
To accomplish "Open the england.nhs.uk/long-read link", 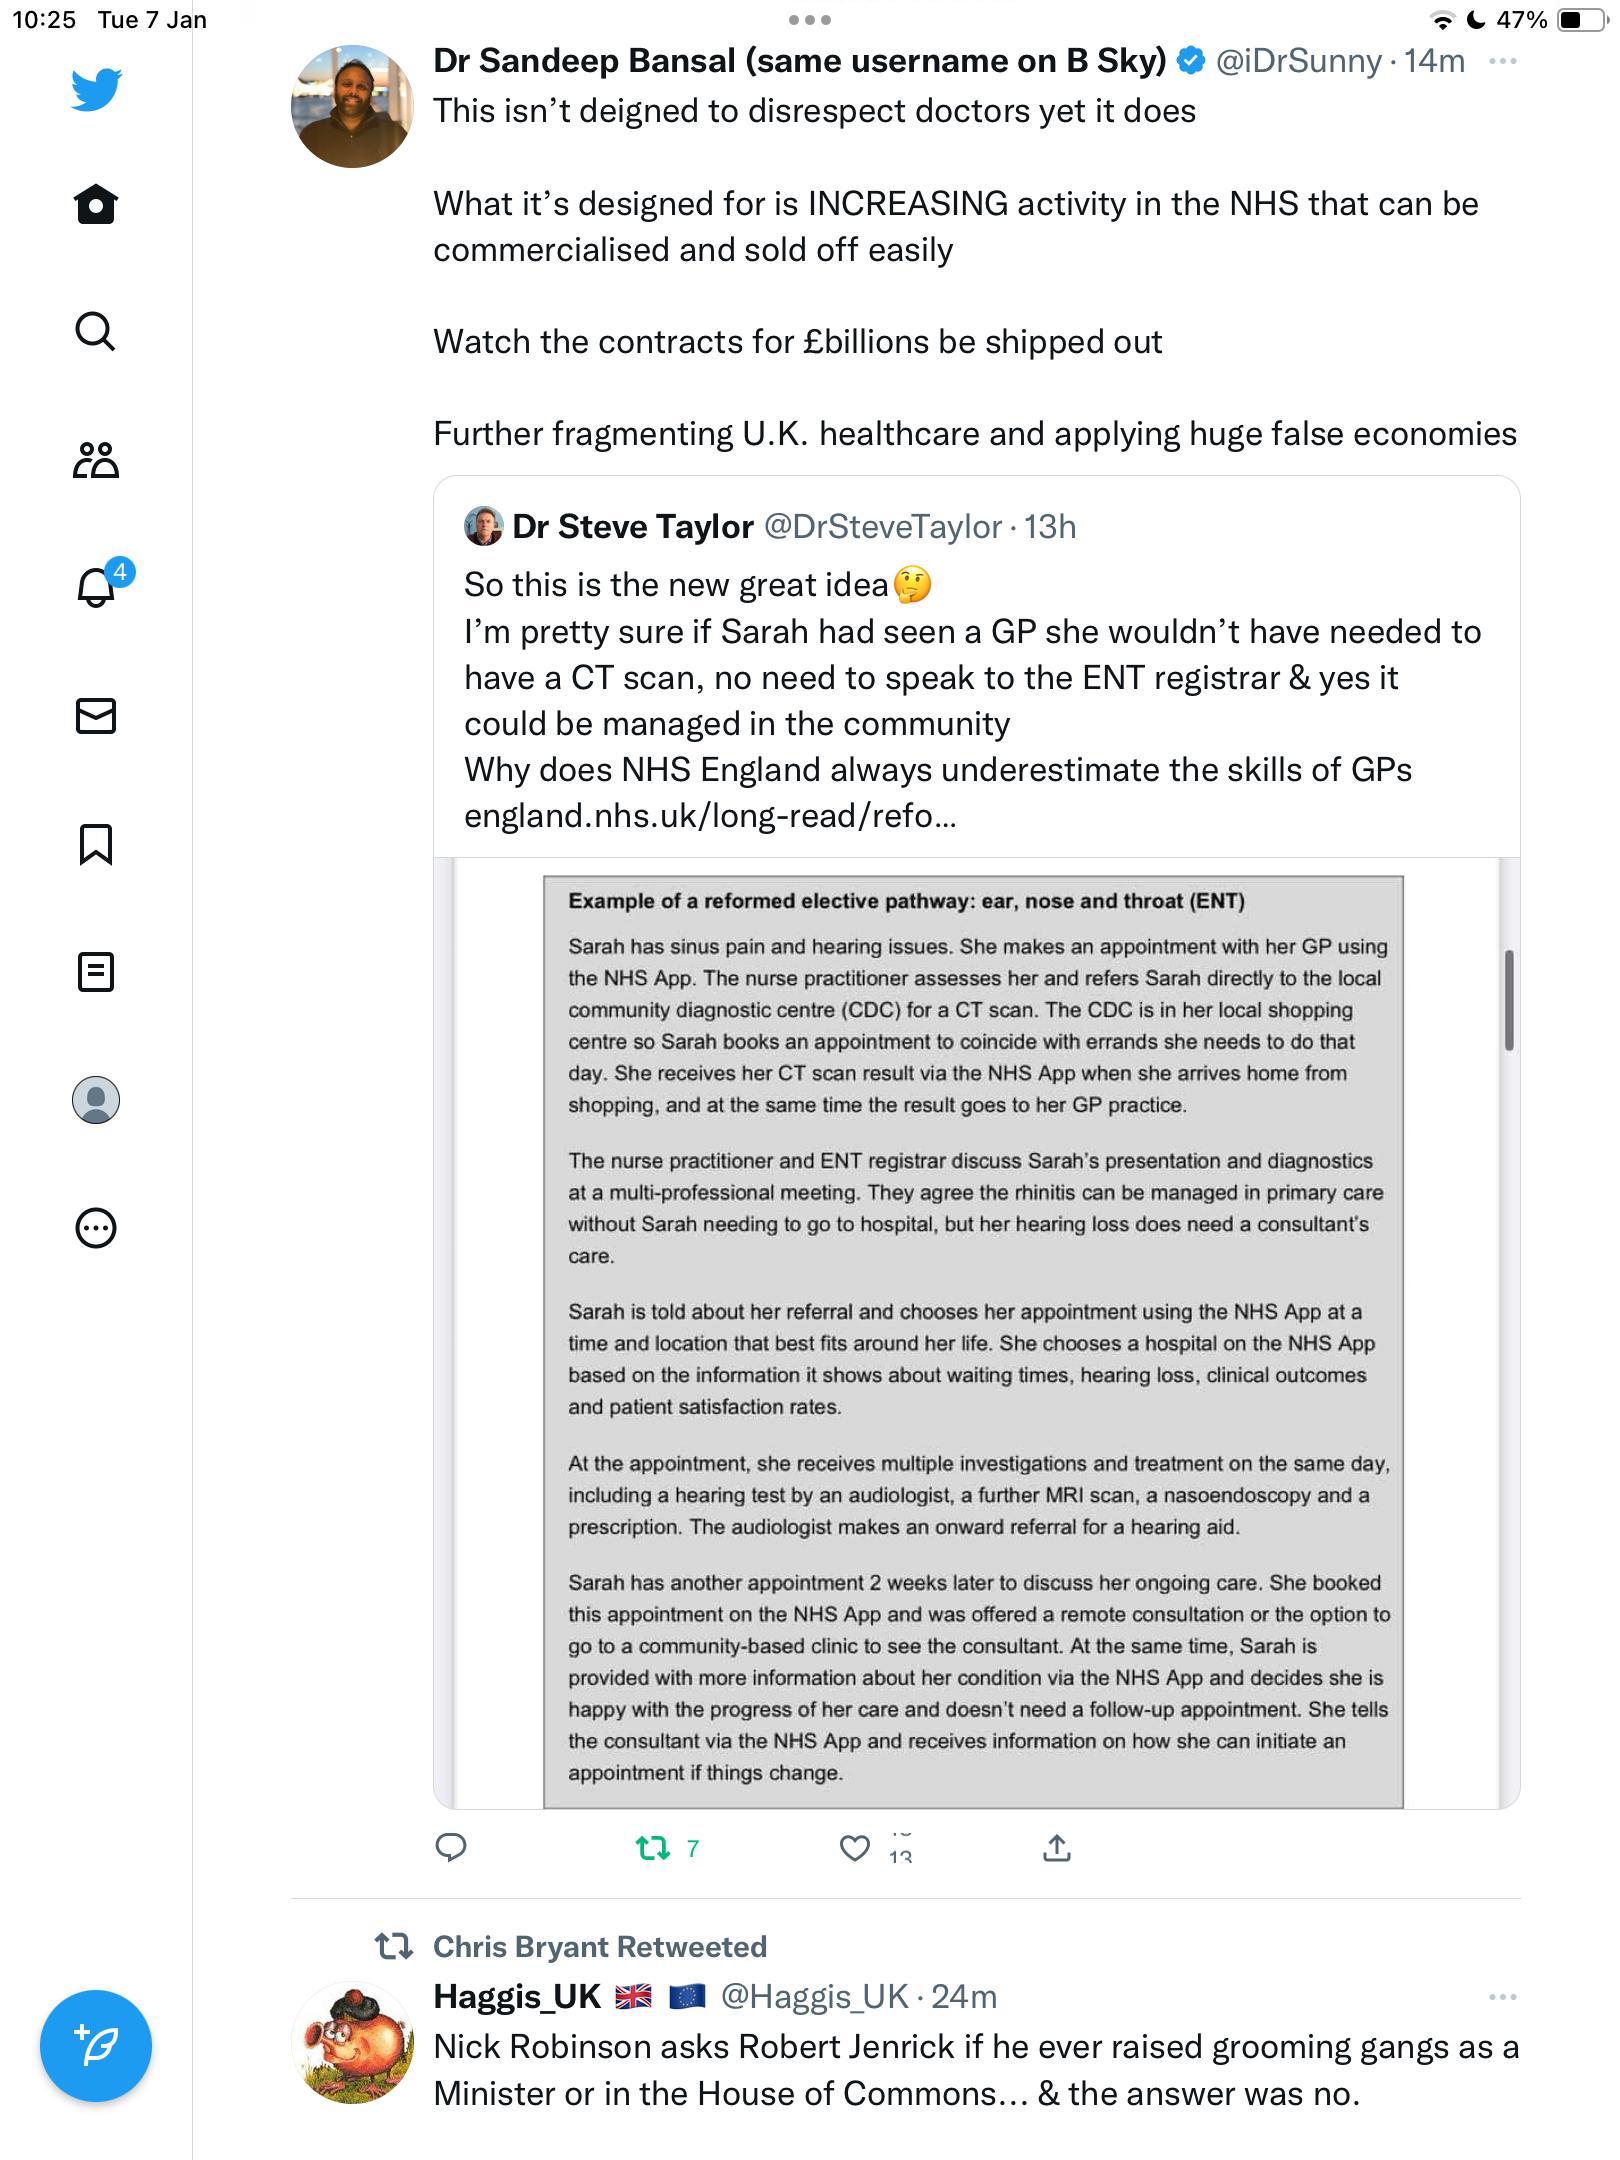I will (x=710, y=816).
